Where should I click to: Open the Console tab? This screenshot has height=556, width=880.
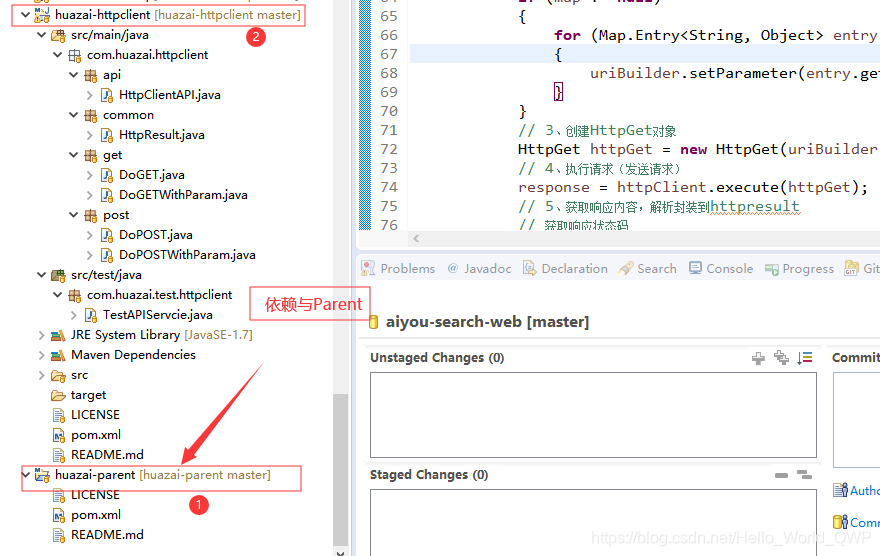pos(721,269)
